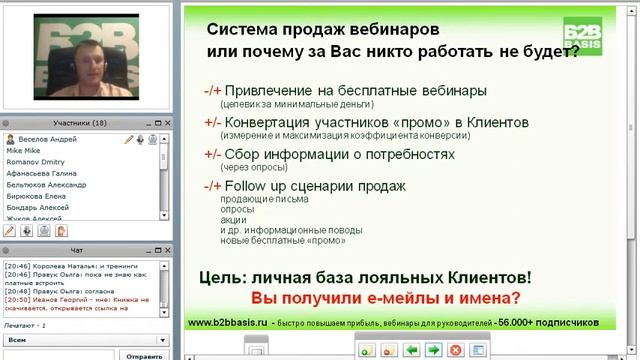Screen dimensions: 640x360
Task: Select participant Бельтюков Александр
Action: pyautogui.click(x=46, y=185)
